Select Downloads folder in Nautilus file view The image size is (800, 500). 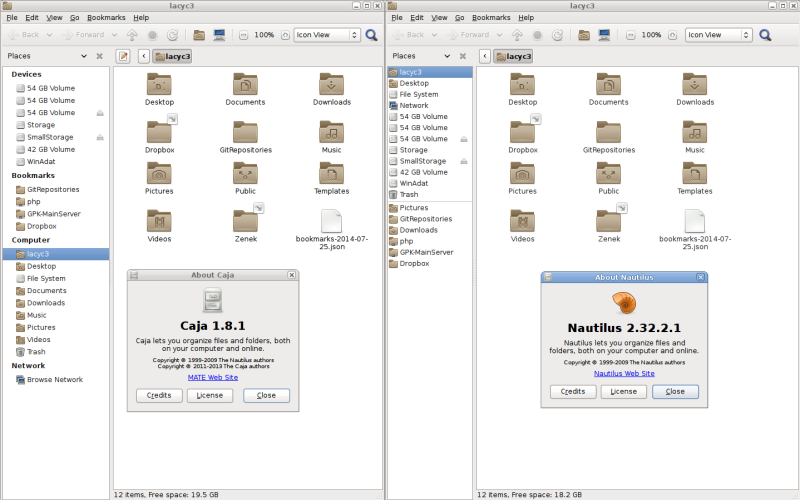[x=695, y=89]
